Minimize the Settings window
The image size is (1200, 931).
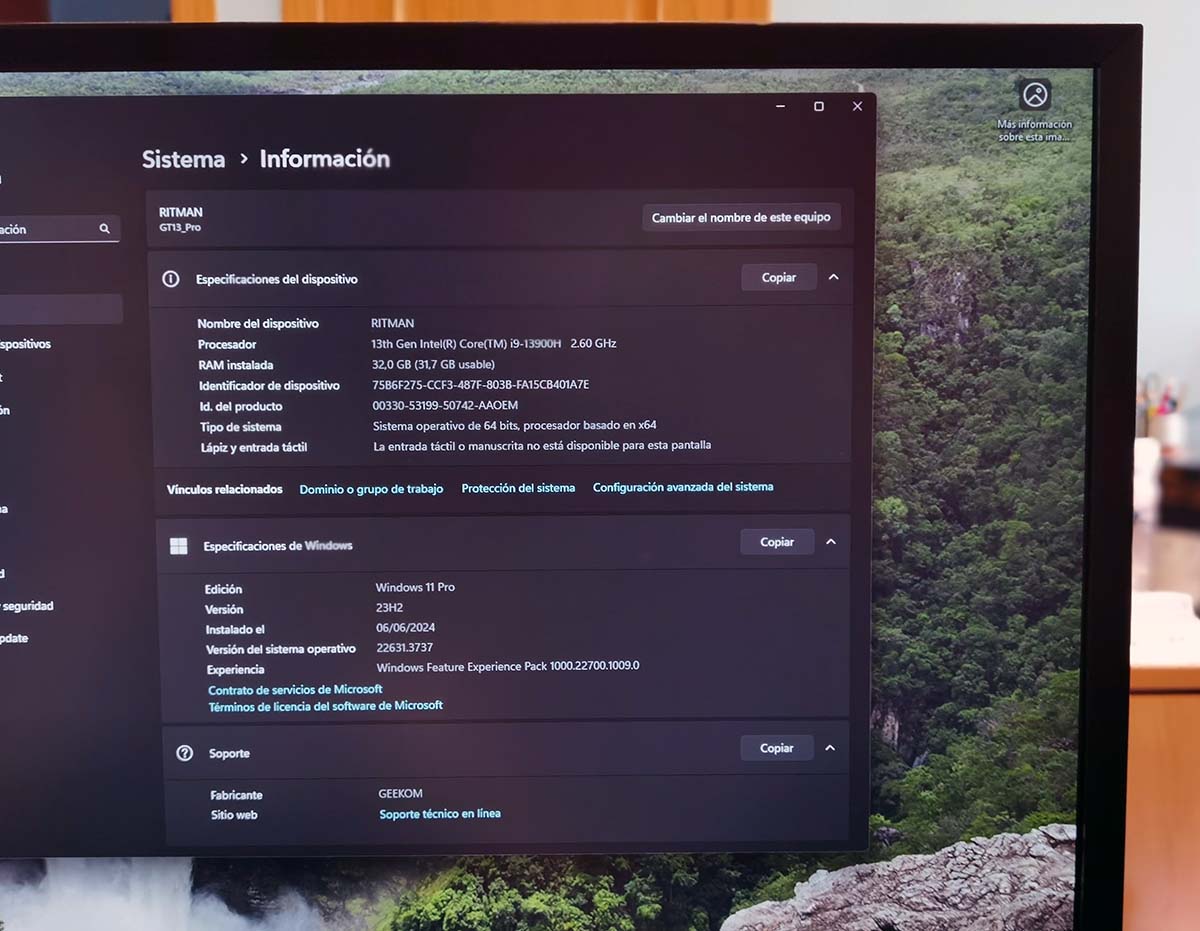click(781, 106)
